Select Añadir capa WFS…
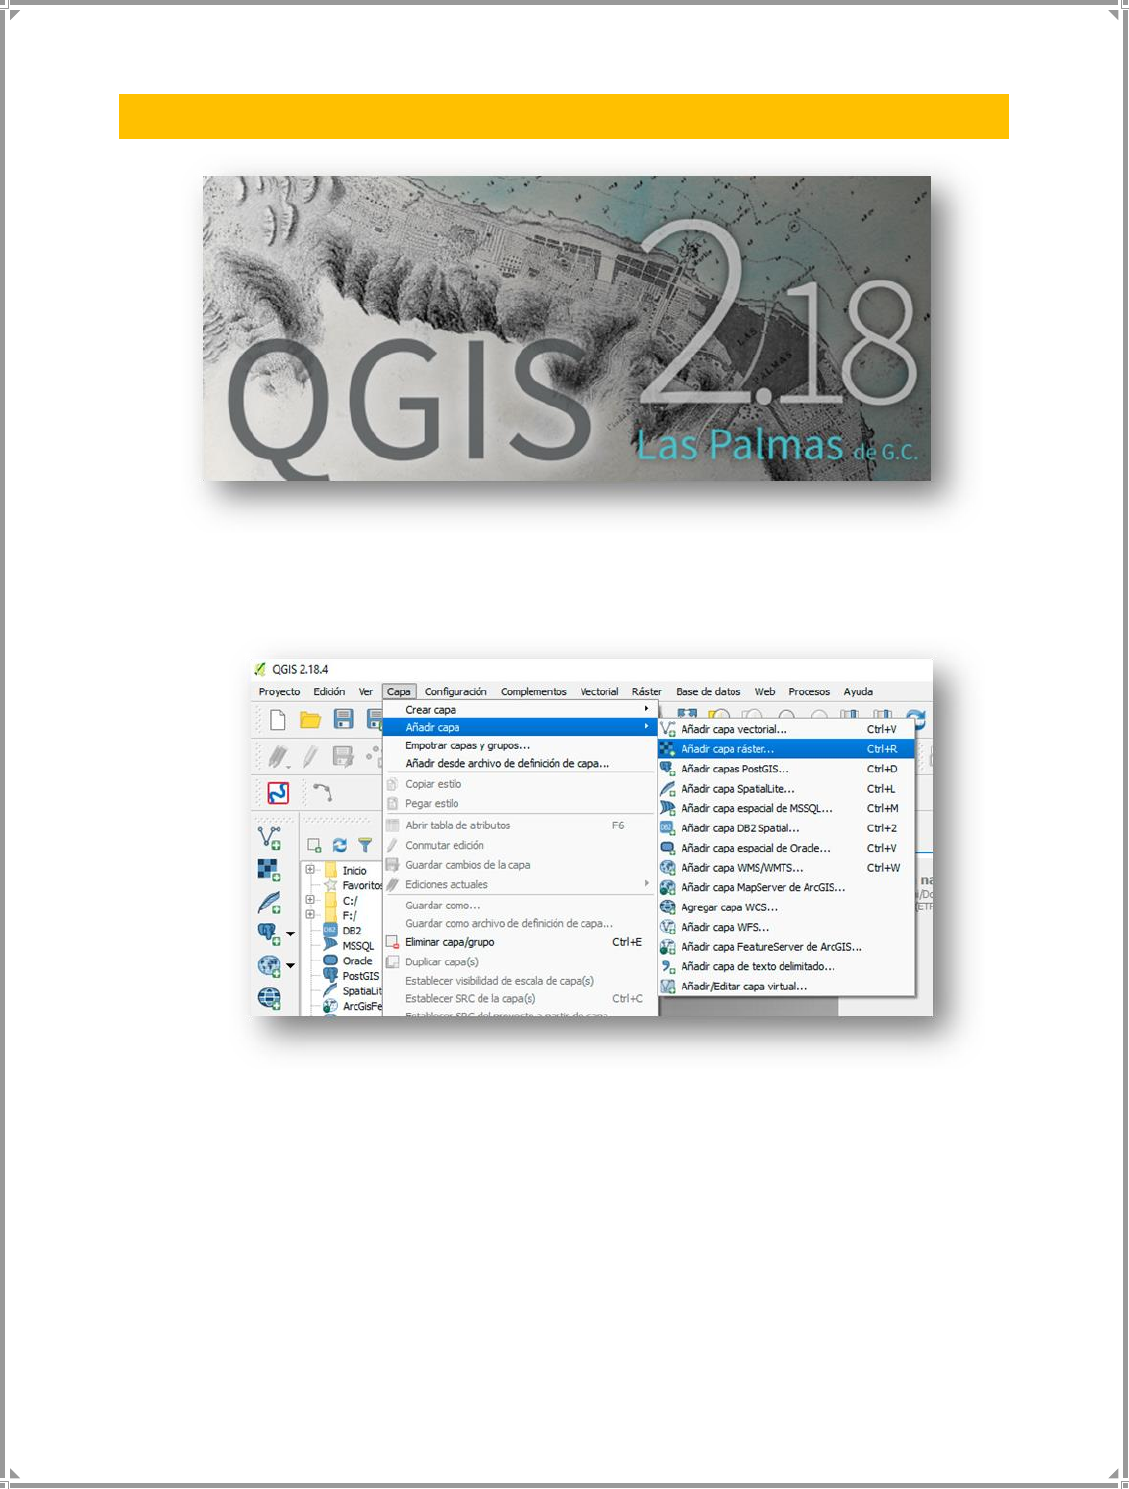The height and width of the screenshot is (1489, 1129). tap(786, 927)
